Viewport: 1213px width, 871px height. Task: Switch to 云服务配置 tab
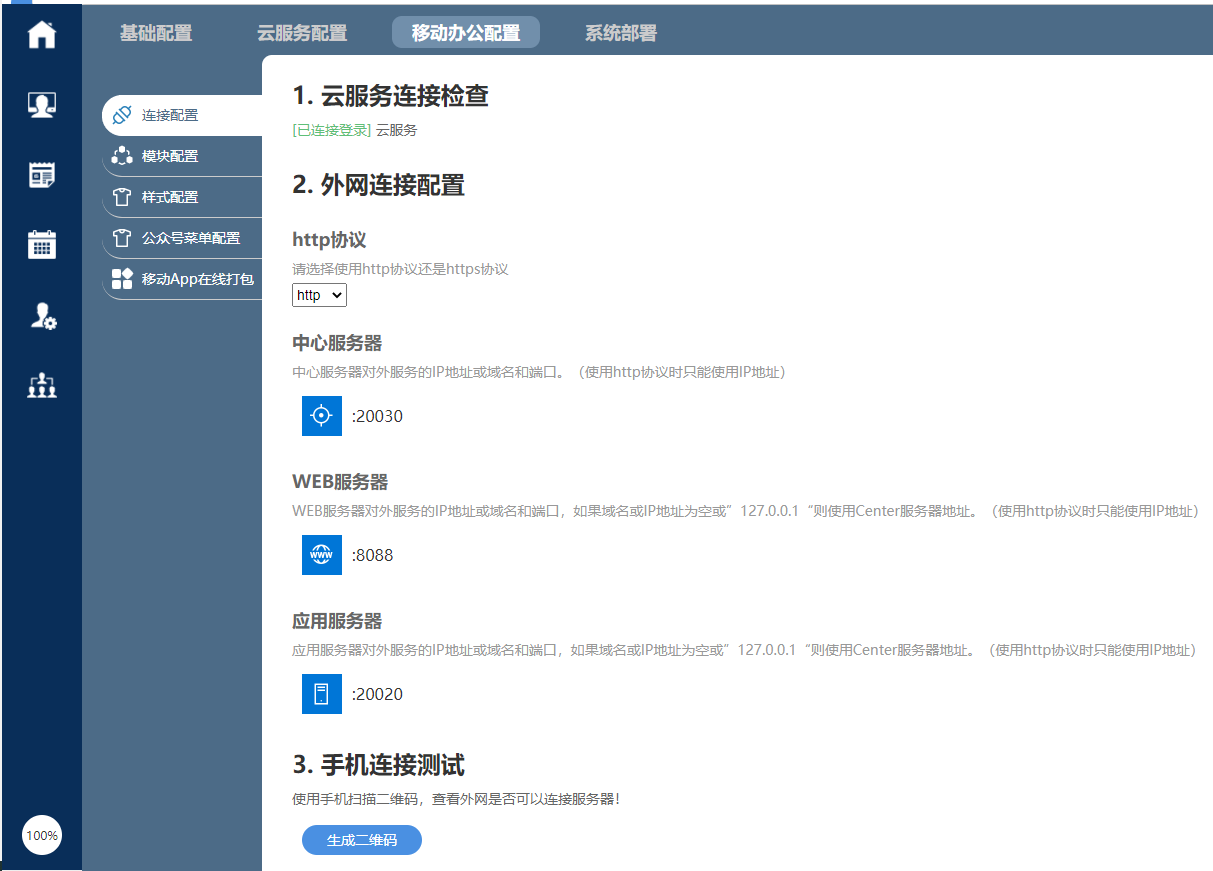point(302,33)
